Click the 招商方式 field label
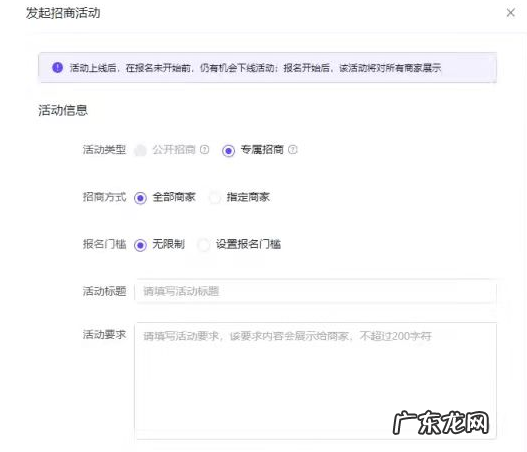Image resolution: width=527 pixels, height=452 pixels. click(105, 197)
